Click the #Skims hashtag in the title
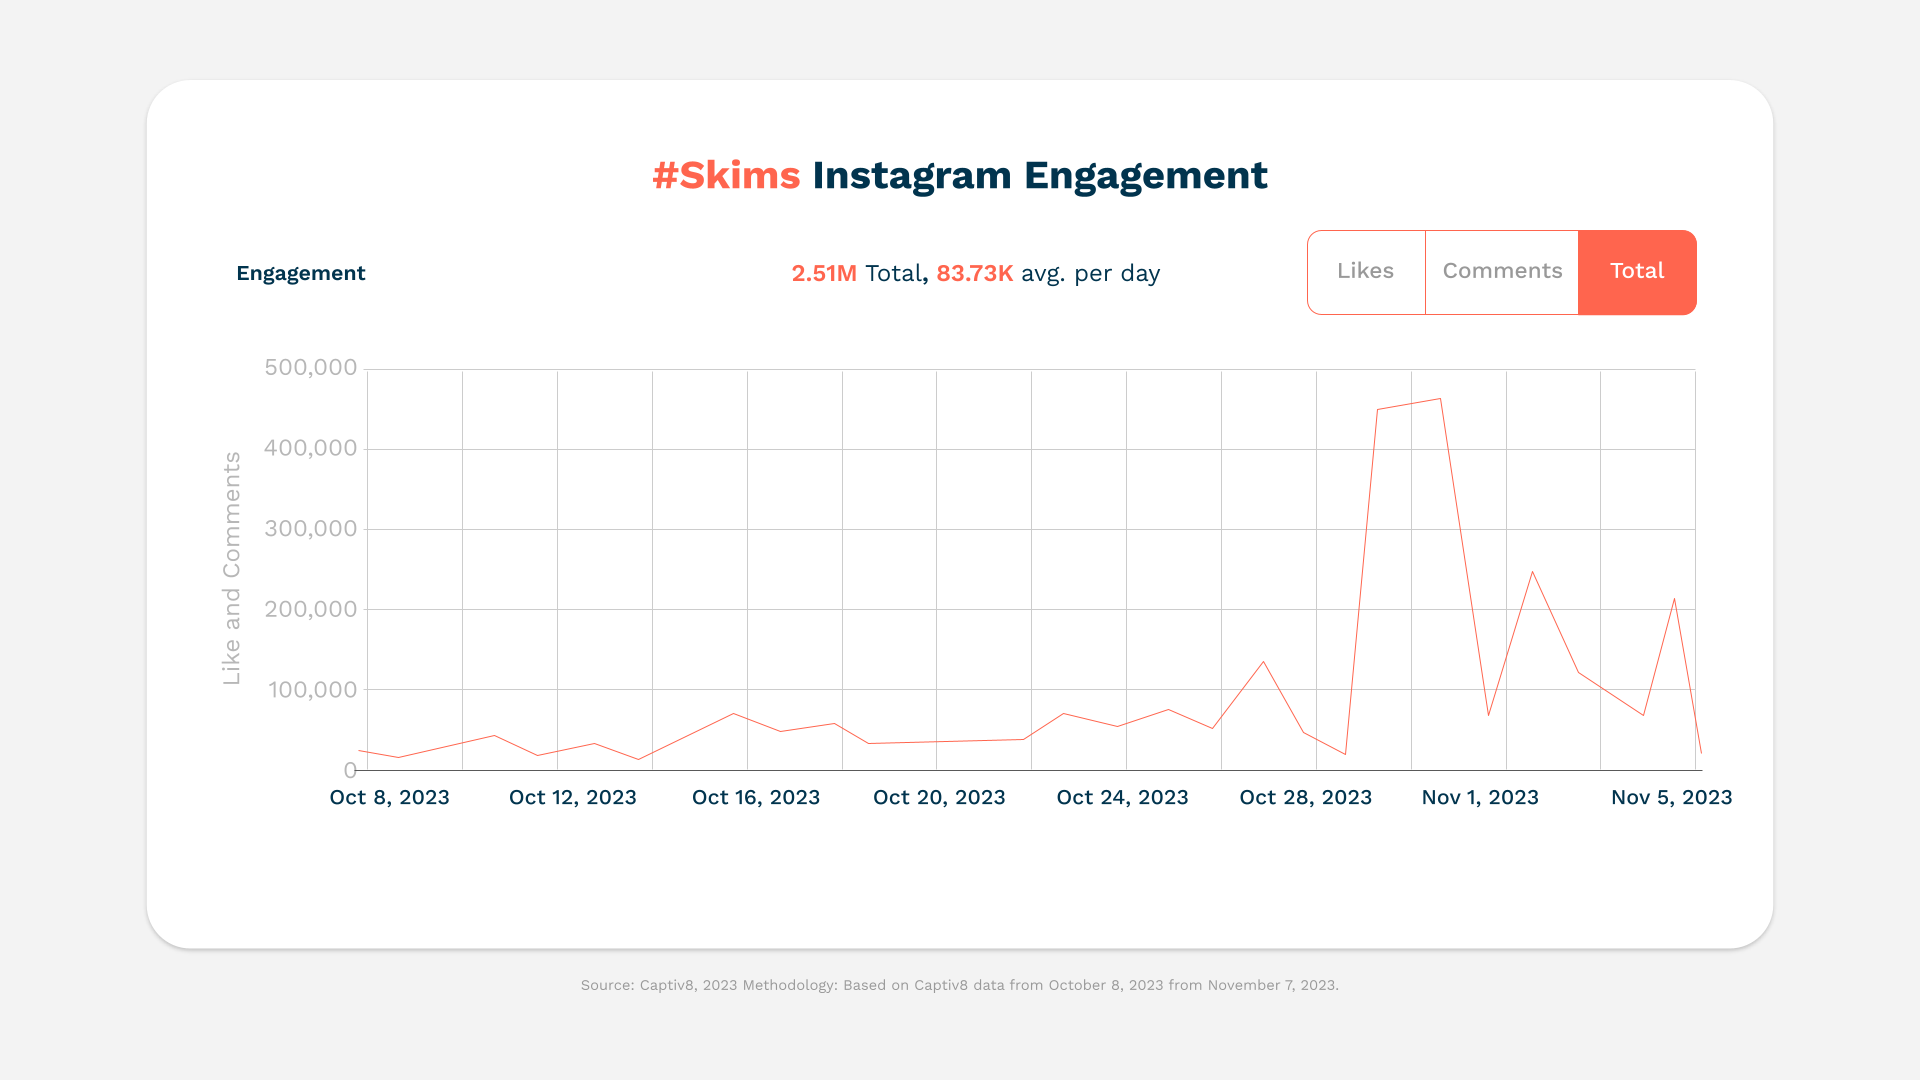This screenshot has height=1080, width=1920. (725, 175)
